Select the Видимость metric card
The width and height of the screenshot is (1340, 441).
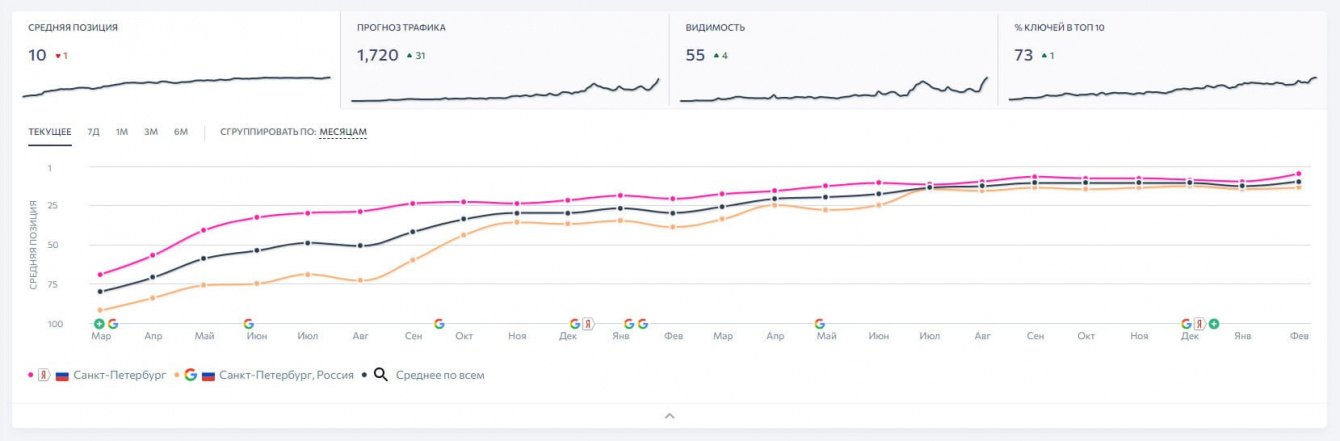tap(833, 60)
